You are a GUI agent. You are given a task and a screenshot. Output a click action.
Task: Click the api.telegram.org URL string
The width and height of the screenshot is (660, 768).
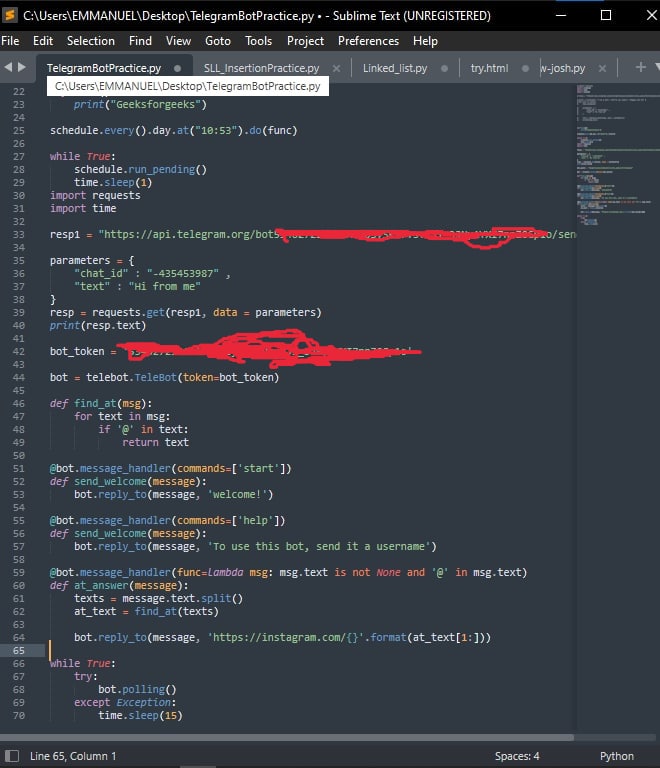tap(337, 235)
